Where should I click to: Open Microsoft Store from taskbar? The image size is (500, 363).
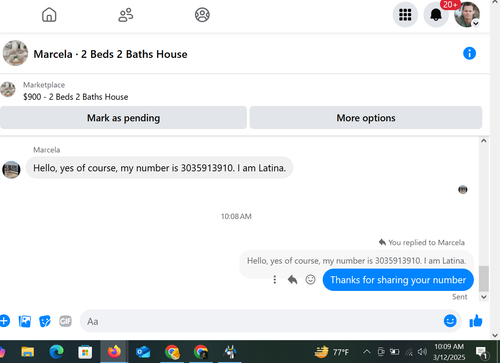(85, 352)
